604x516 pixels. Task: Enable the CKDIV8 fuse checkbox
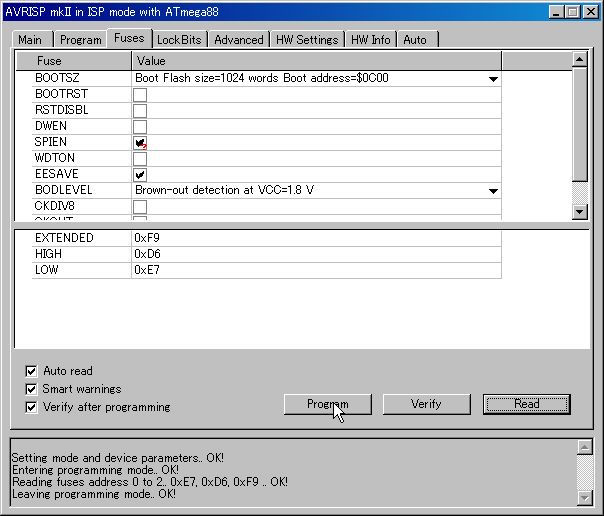click(x=140, y=207)
